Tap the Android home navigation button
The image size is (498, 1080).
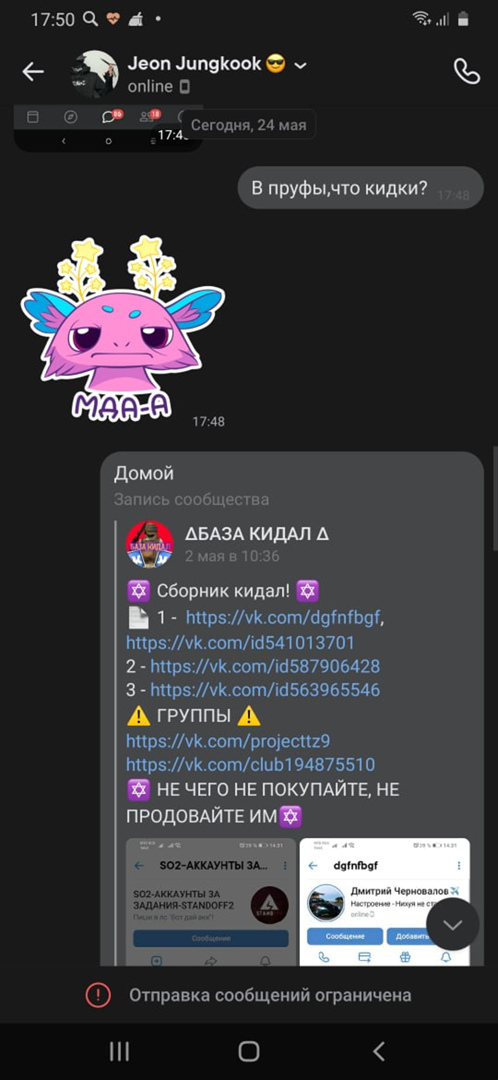(x=249, y=1051)
